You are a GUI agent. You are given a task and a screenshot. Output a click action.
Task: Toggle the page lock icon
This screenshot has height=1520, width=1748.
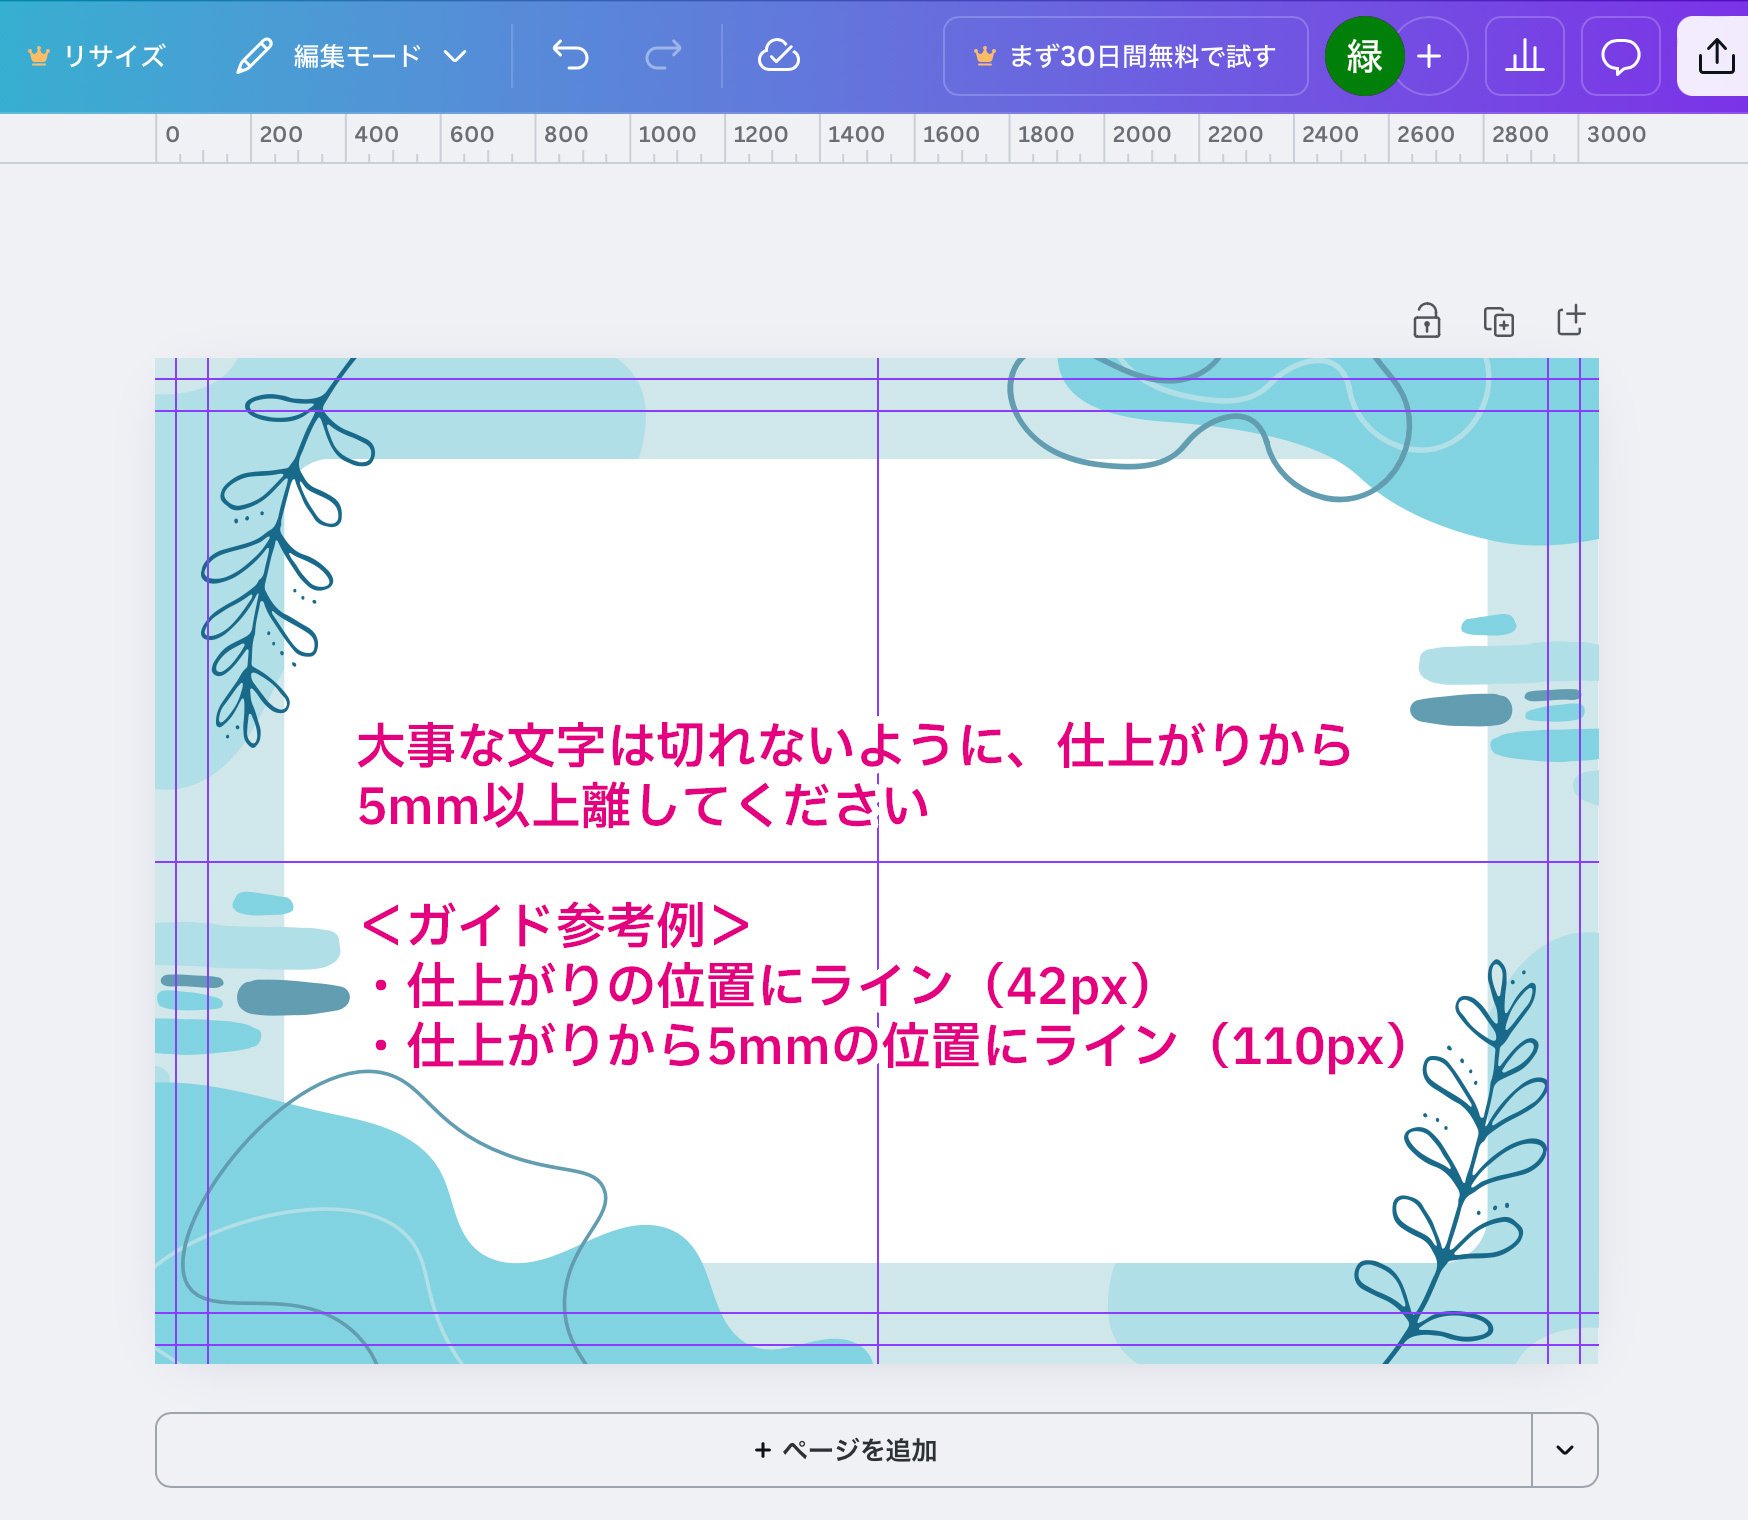(1427, 321)
